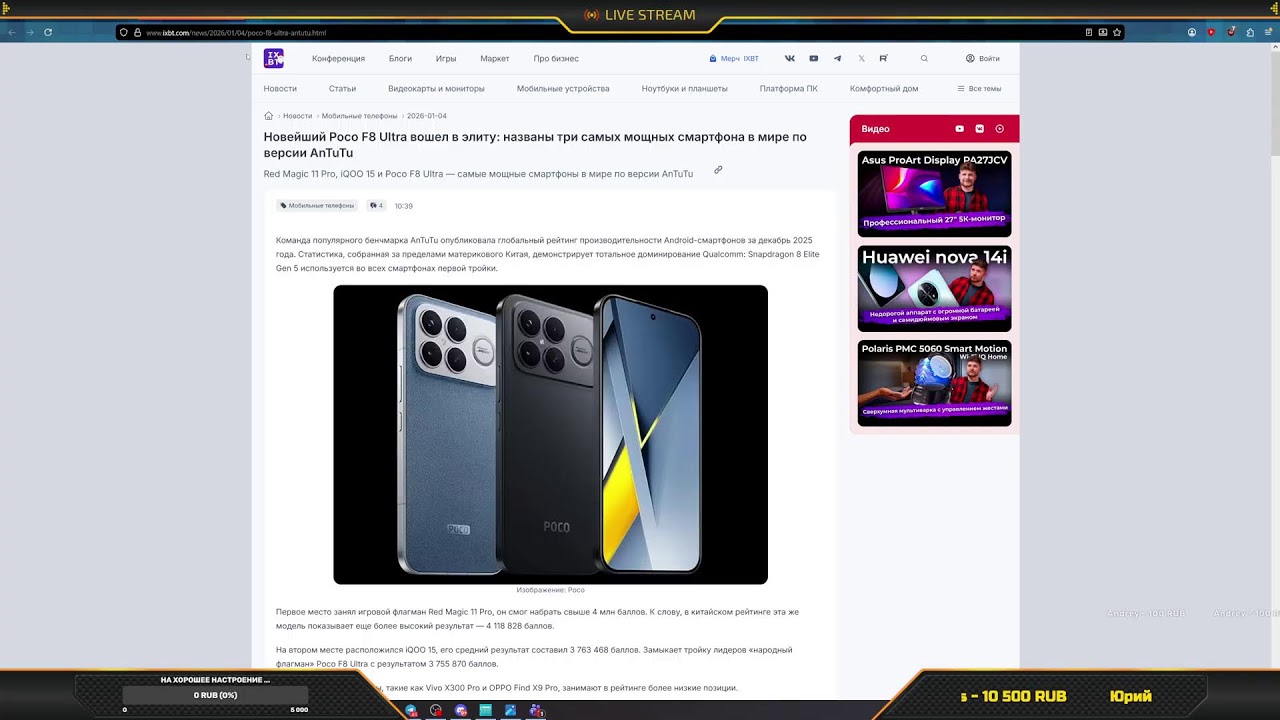The width and height of the screenshot is (1280, 720).
Task: Select the Новости category tab
Action: (x=280, y=89)
